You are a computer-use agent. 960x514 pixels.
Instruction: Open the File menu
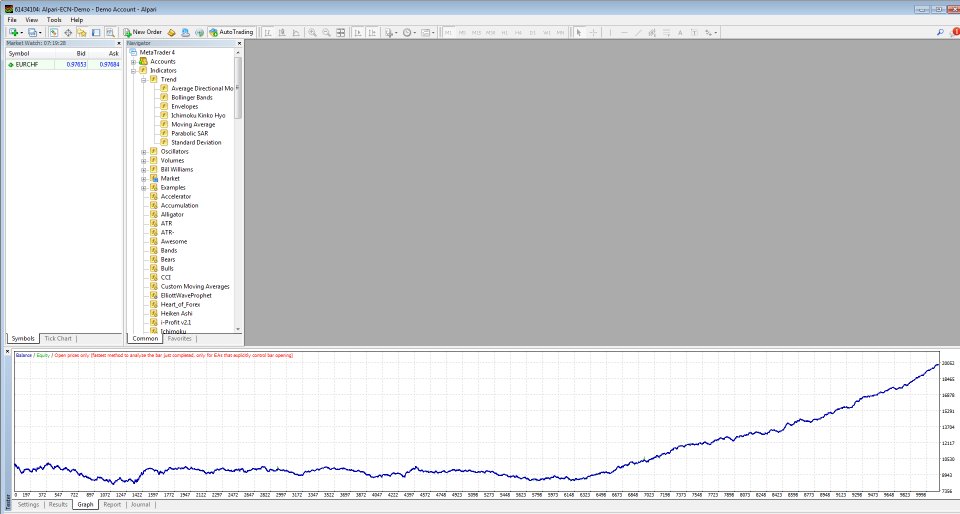click(x=12, y=20)
